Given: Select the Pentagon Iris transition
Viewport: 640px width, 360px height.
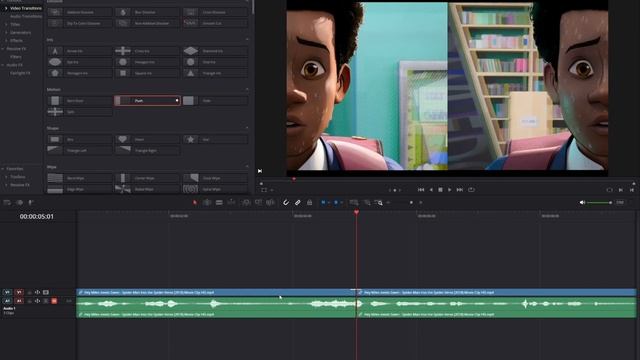Looking at the screenshot, I should (80, 73).
